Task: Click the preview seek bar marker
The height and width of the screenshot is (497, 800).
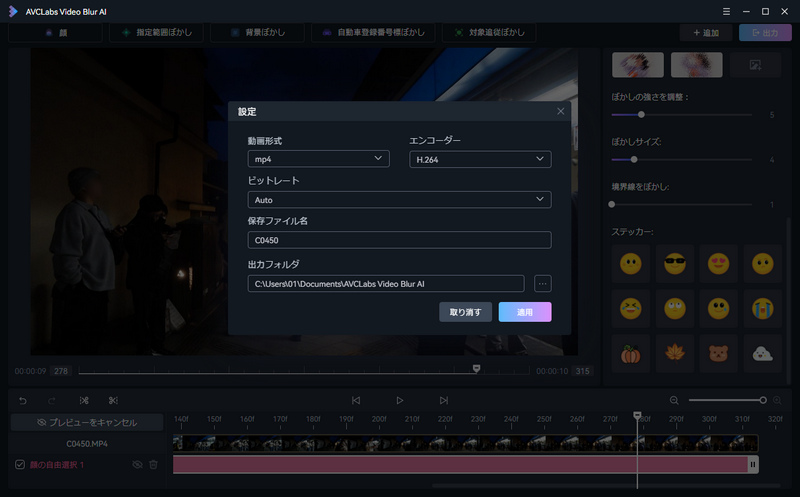Action: pyautogui.click(x=476, y=368)
